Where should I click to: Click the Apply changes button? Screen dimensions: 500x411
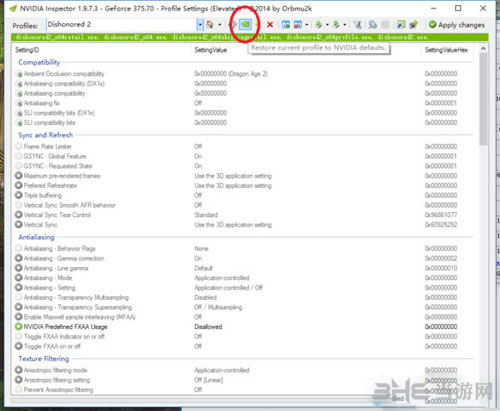(x=457, y=25)
